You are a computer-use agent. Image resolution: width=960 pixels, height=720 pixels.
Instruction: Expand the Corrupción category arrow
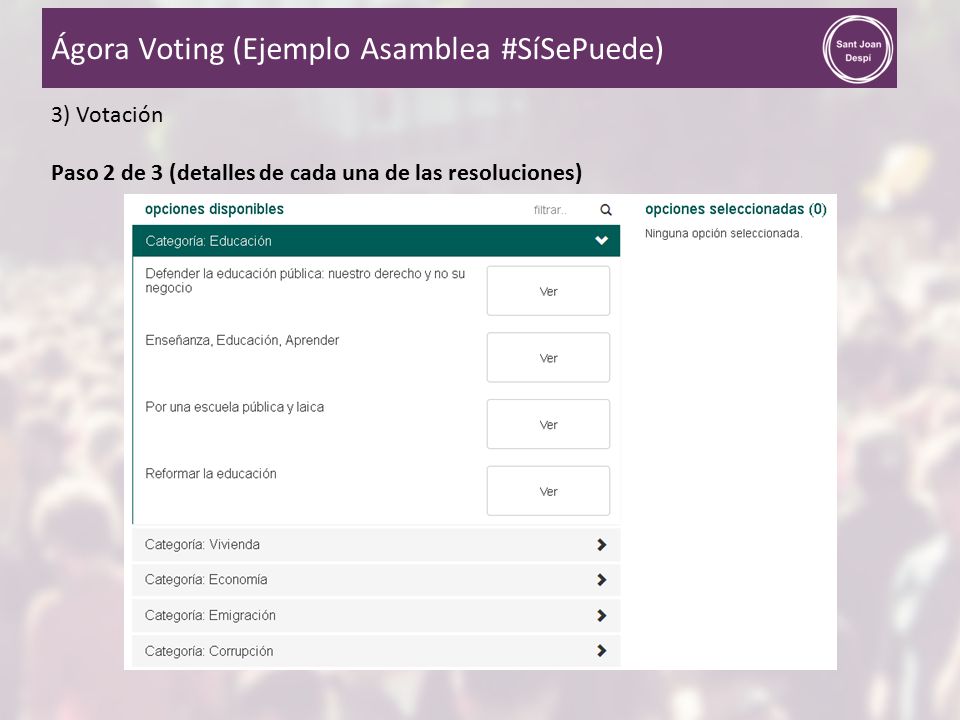(x=601, y=650)
